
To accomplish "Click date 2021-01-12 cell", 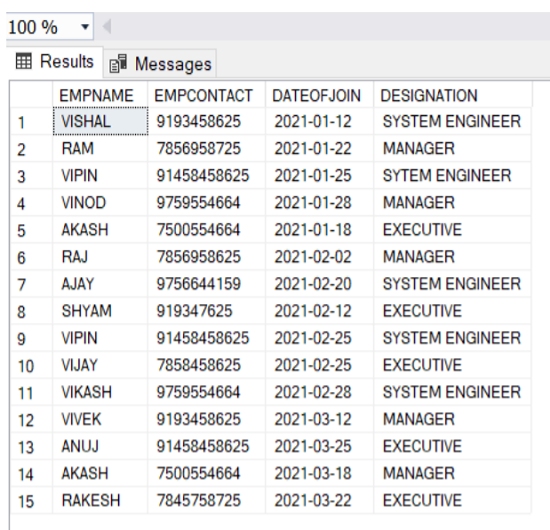I will (x=320, y=122).
